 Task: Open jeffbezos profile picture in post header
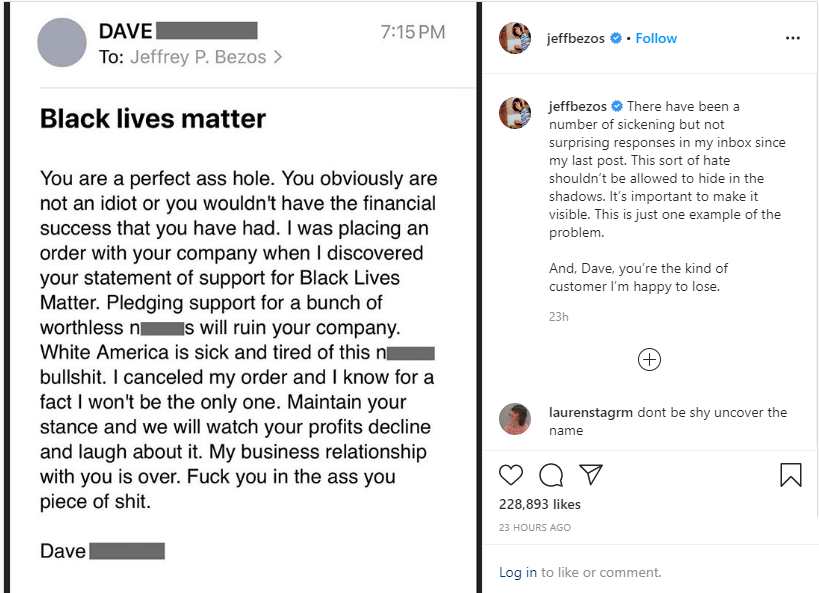click(515, 38)
